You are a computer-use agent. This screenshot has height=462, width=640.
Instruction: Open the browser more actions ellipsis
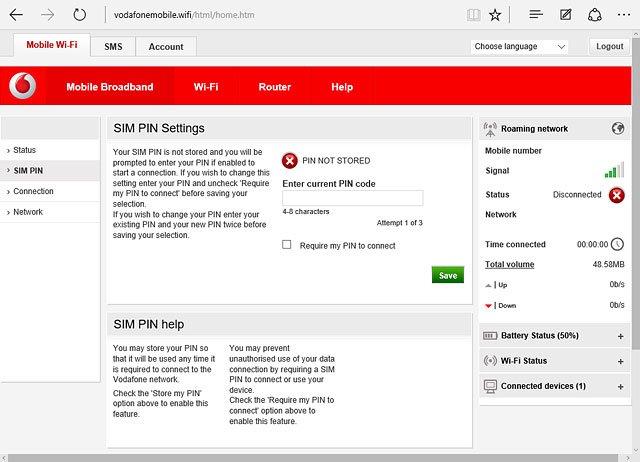point(624,15)
